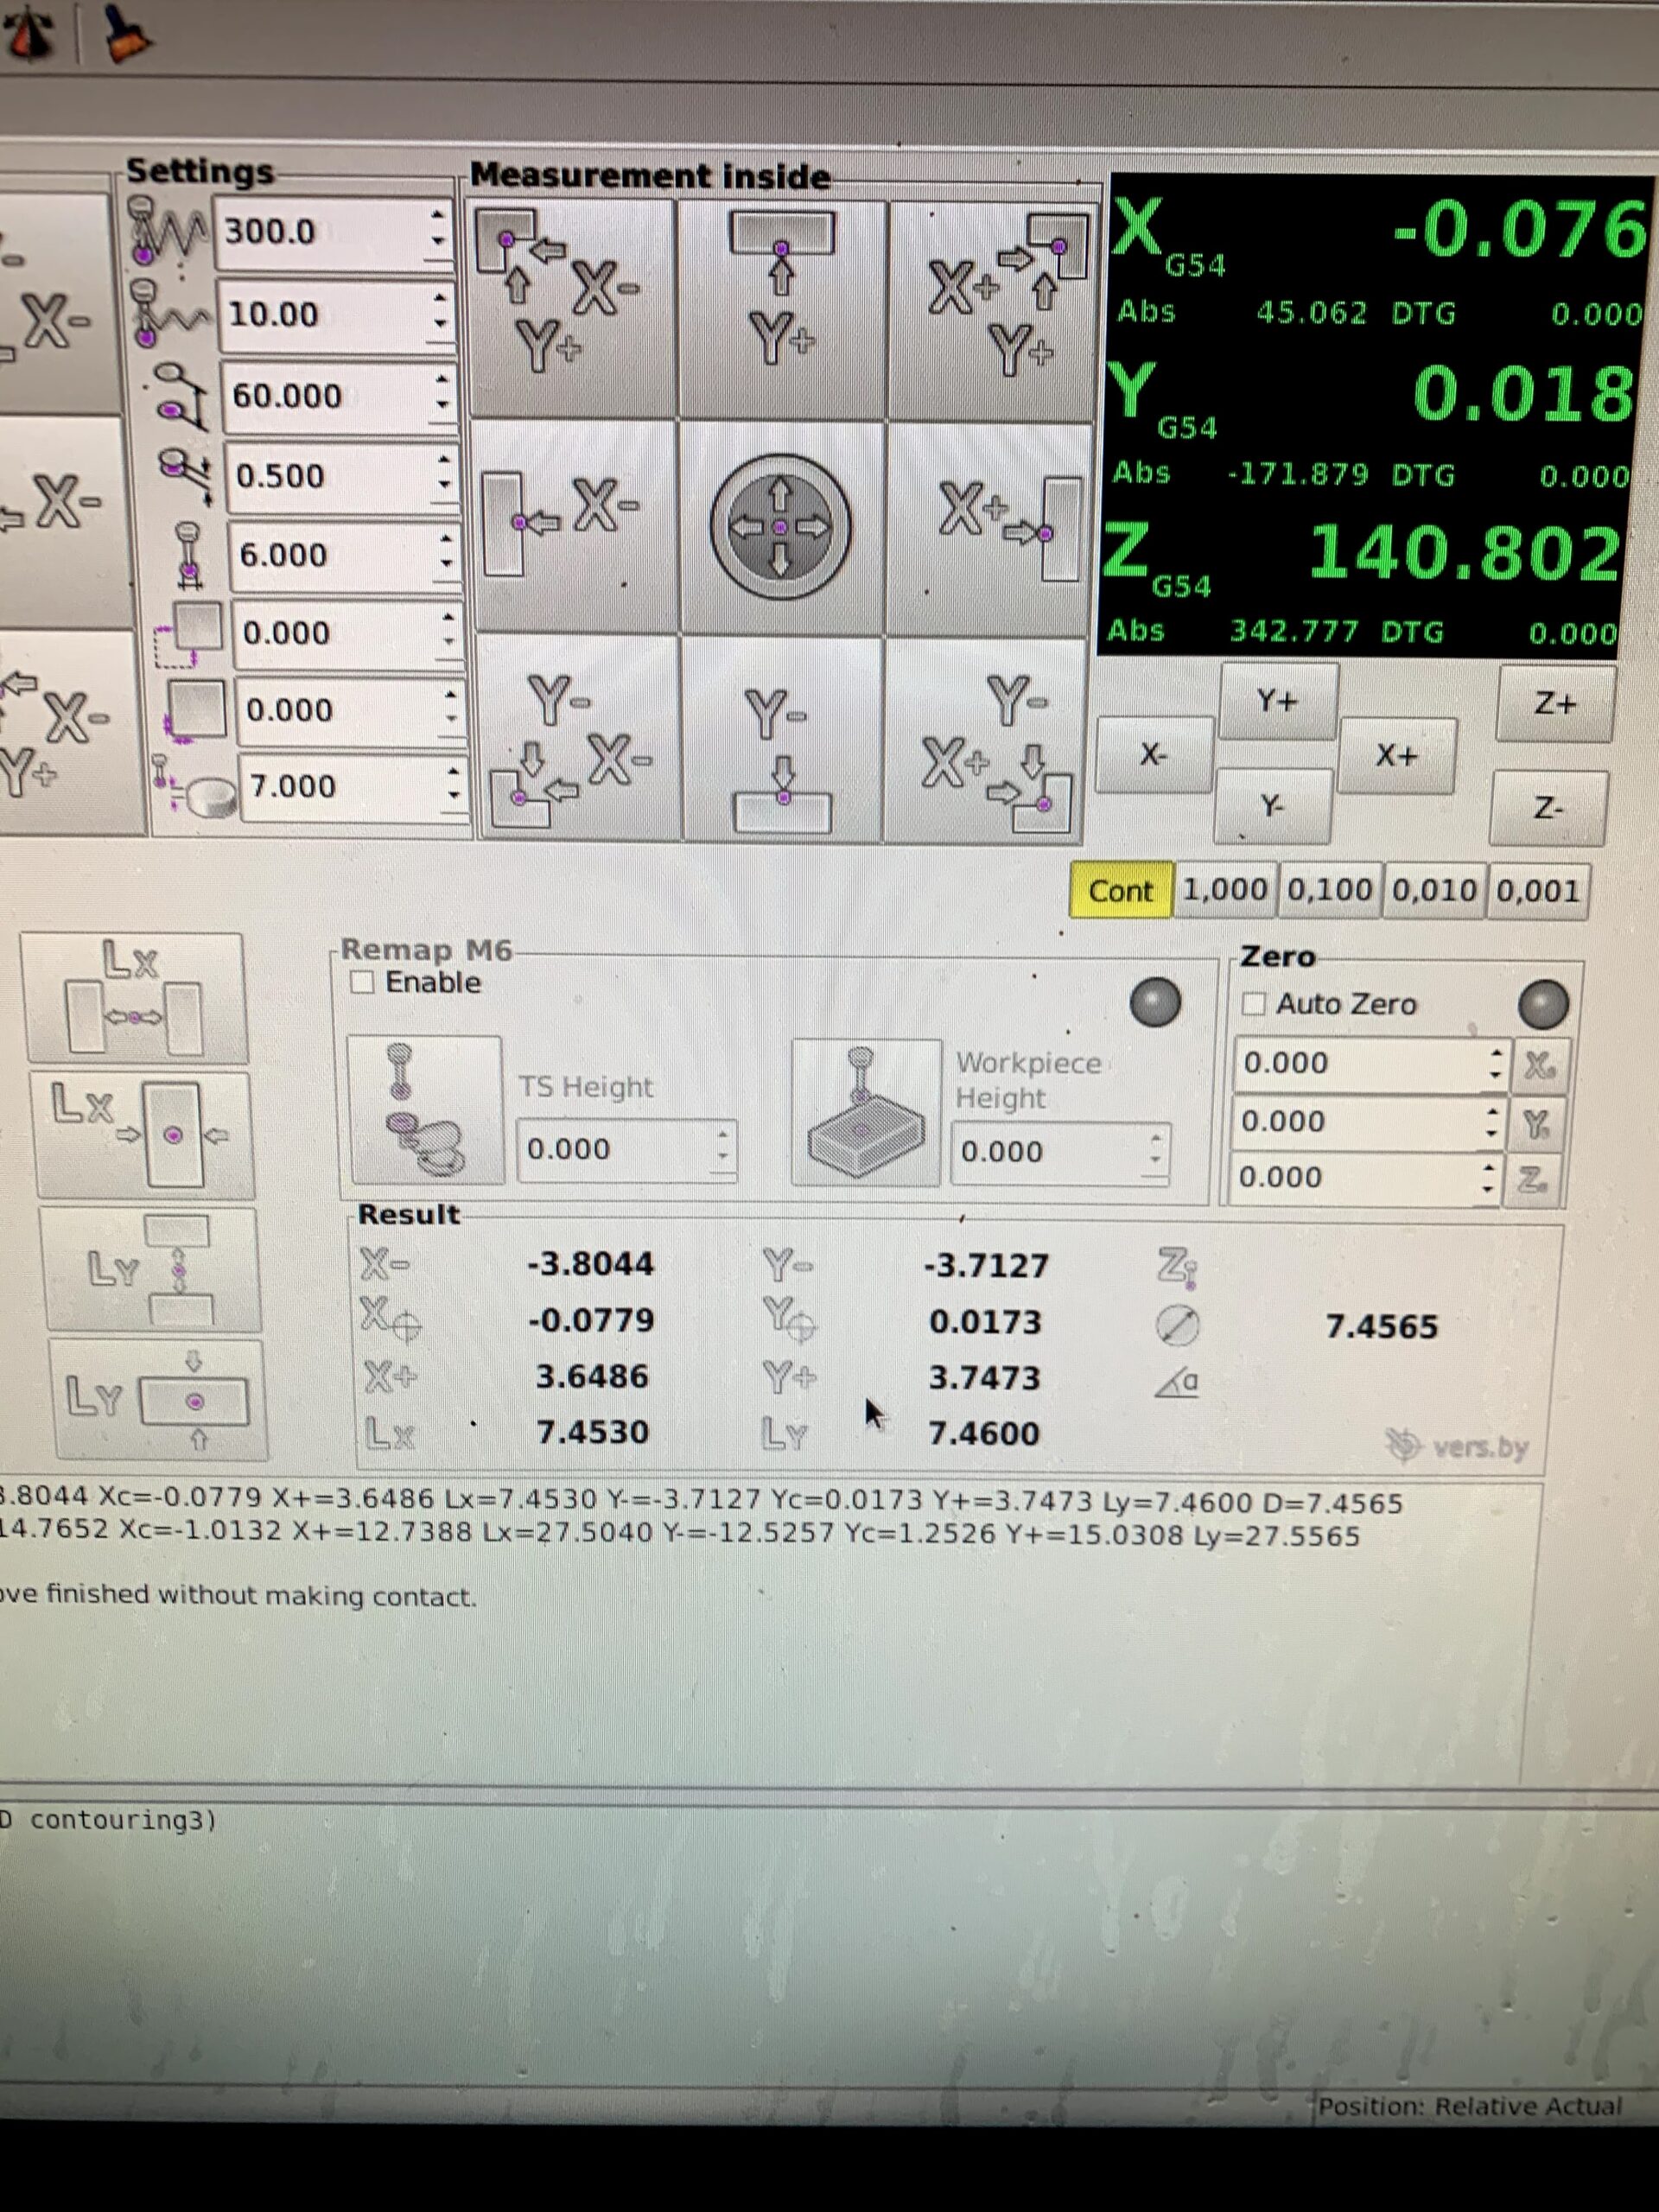The image size is (1659, 2212).
Task: Click the tool setter height probe icon
Action: 424,1111
